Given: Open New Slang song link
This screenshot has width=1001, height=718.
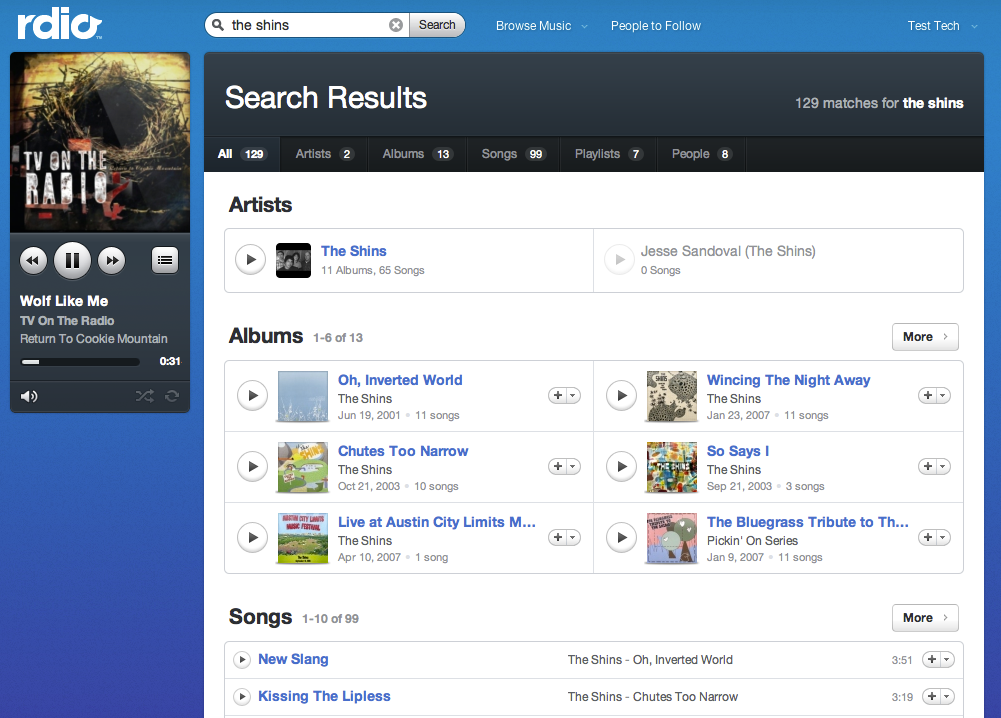Looking at the screenshot, I should tap(293, 659).
